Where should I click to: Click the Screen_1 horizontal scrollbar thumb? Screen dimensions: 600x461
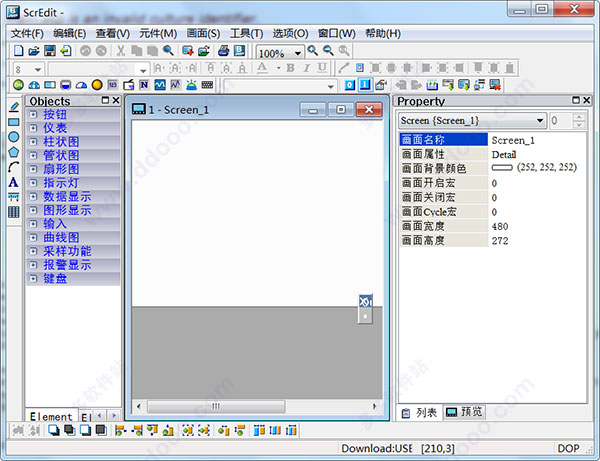click(216, 406)
